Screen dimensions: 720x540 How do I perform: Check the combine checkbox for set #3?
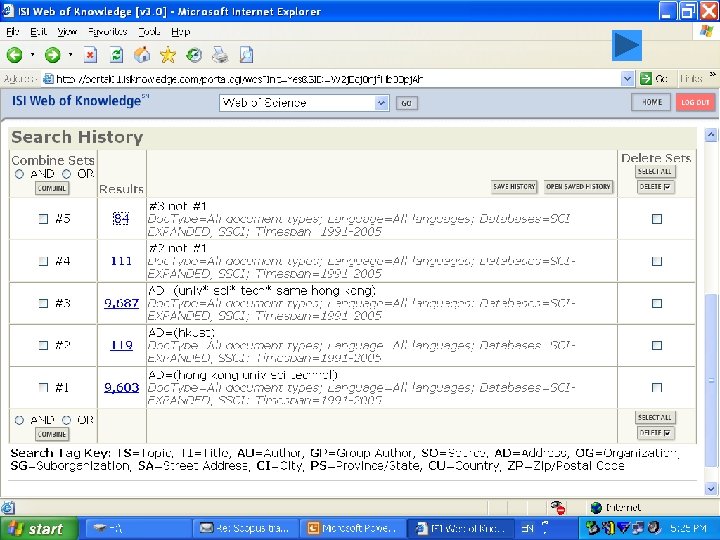(x=43, y=303)
